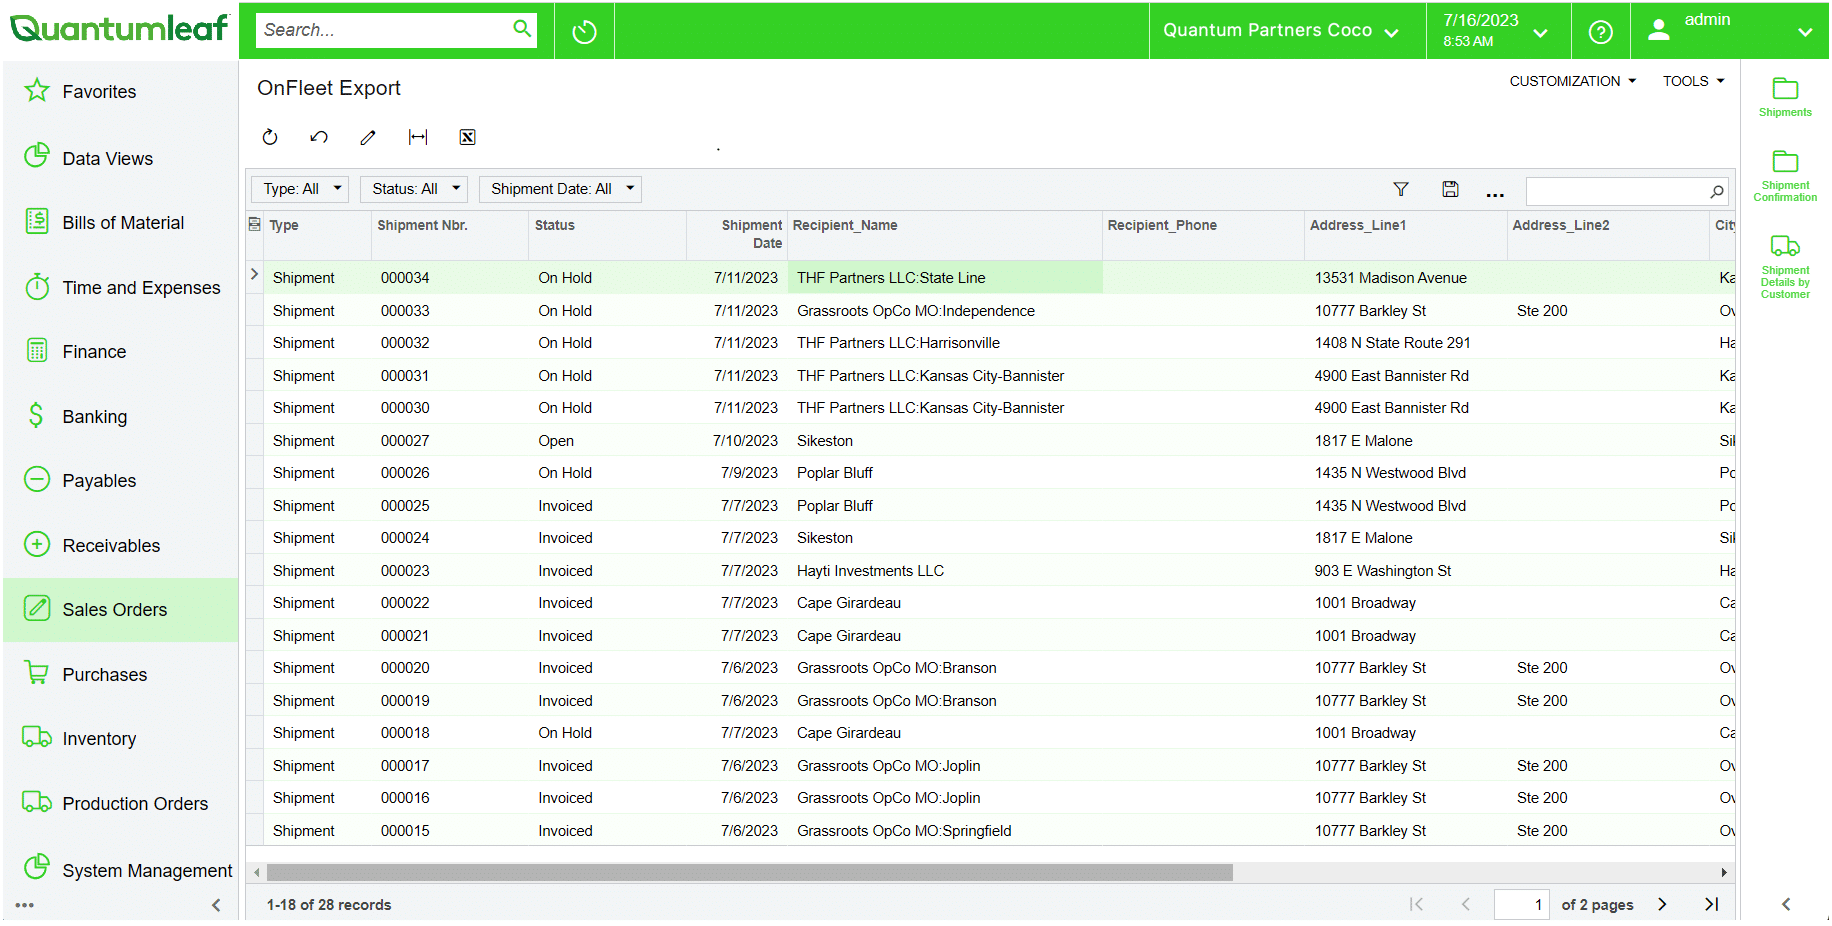This screenshot has height=926, width=1832.
Task: Click the fit-to-width columns icon
Action: (x=418, y=137)
